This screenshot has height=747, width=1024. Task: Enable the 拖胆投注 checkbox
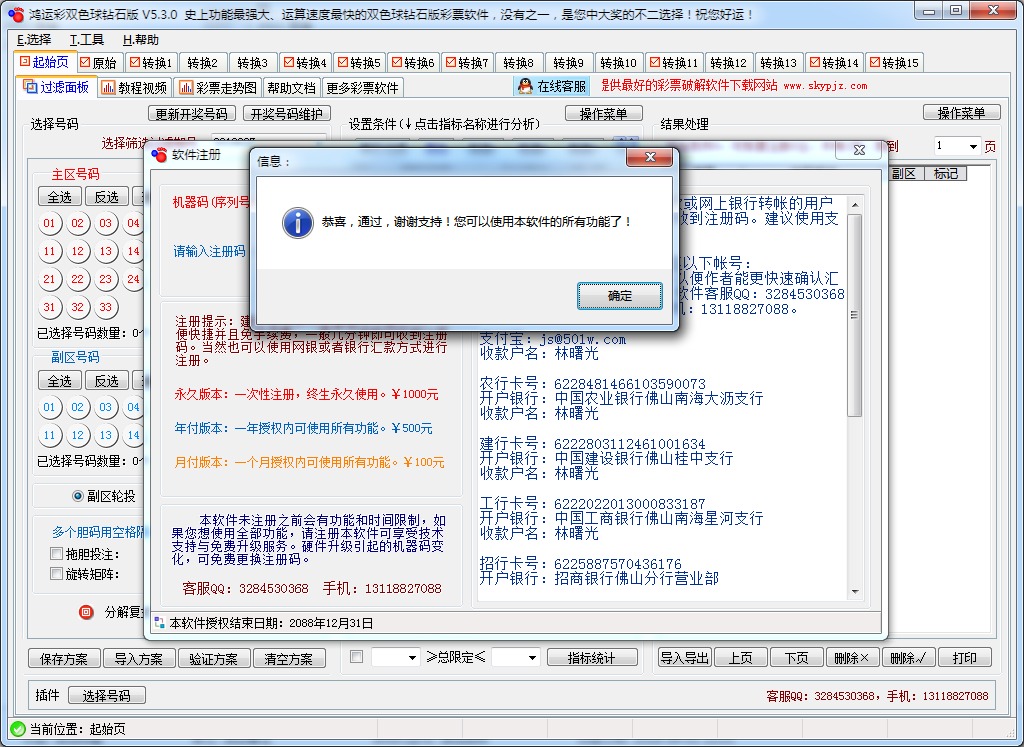[55, 553]
